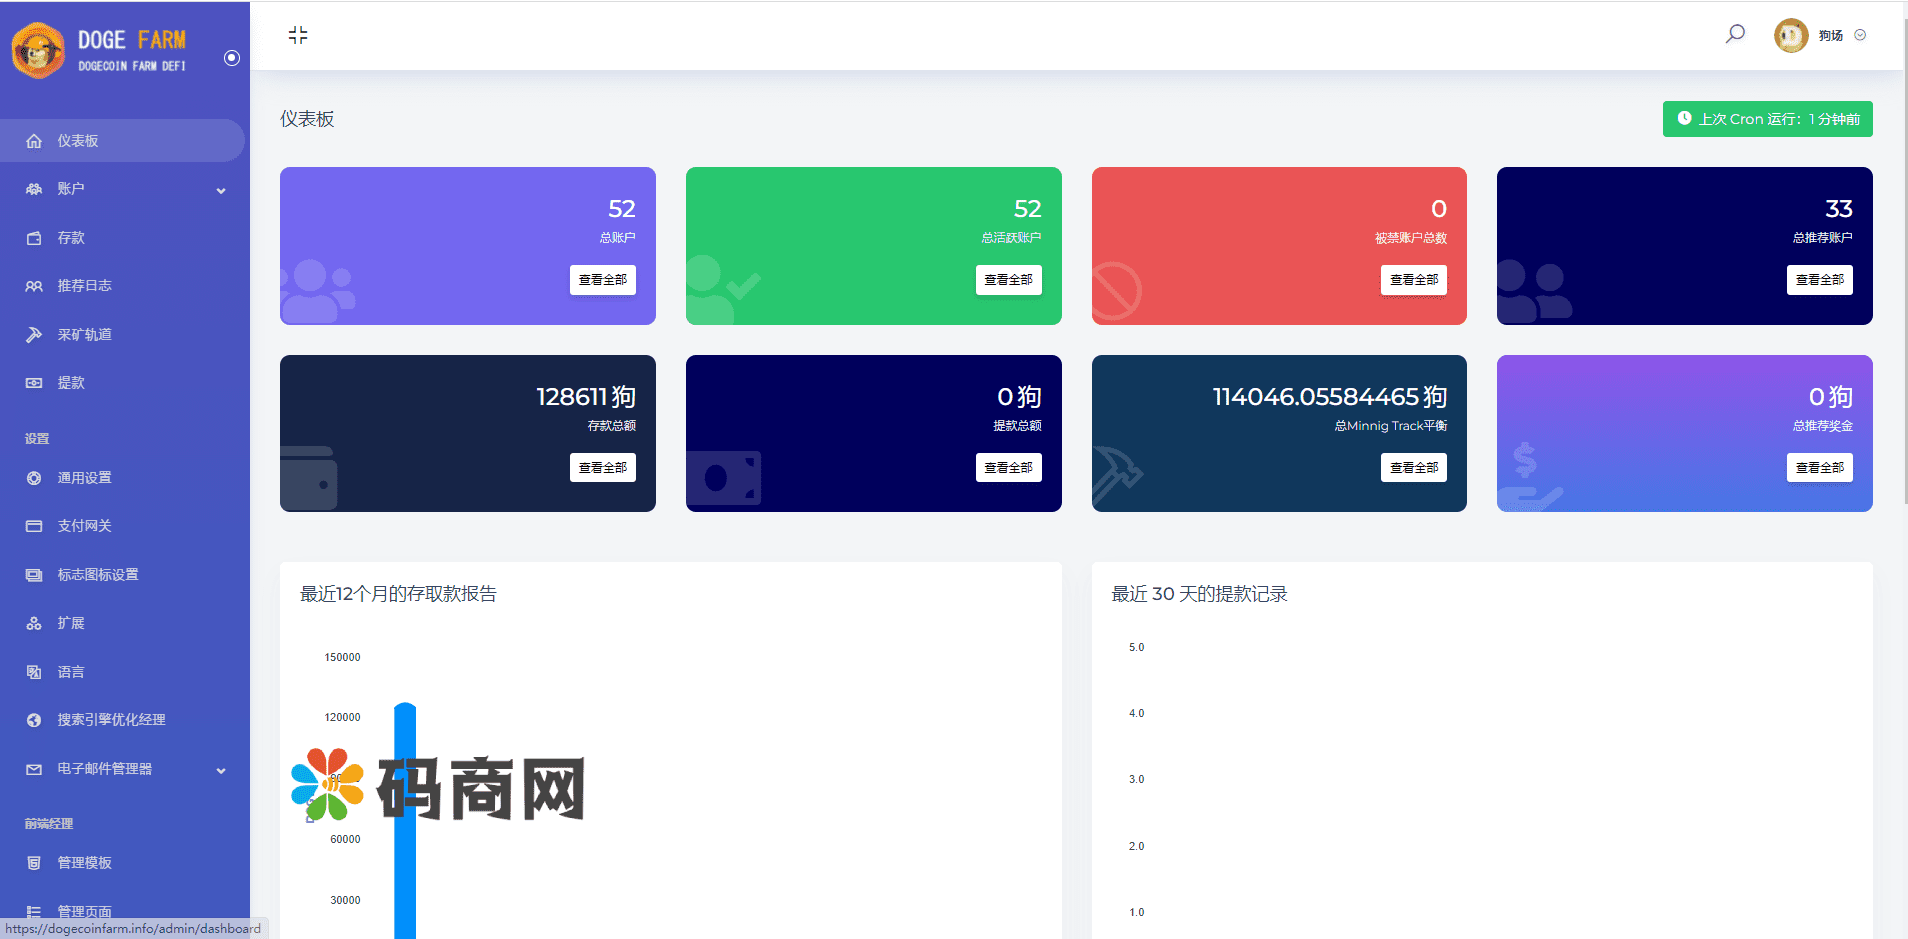Toggle the sidebar radio button near logo
The image size is (1908, 939).
tap(232, 58)
